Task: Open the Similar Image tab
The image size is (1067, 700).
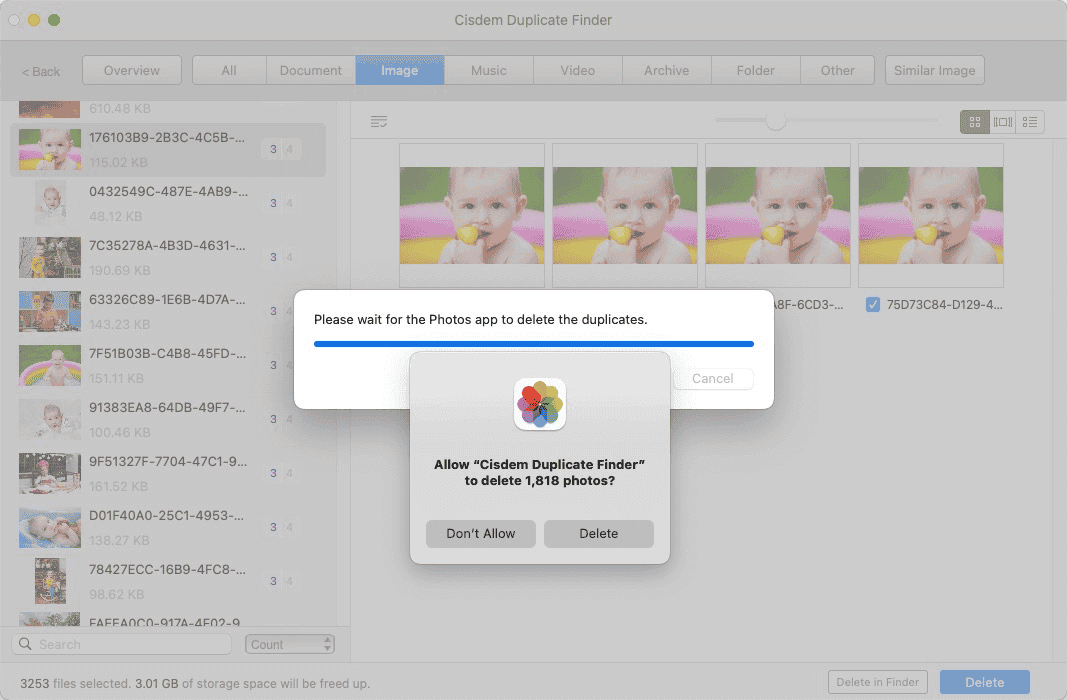Action: [934, 70]
